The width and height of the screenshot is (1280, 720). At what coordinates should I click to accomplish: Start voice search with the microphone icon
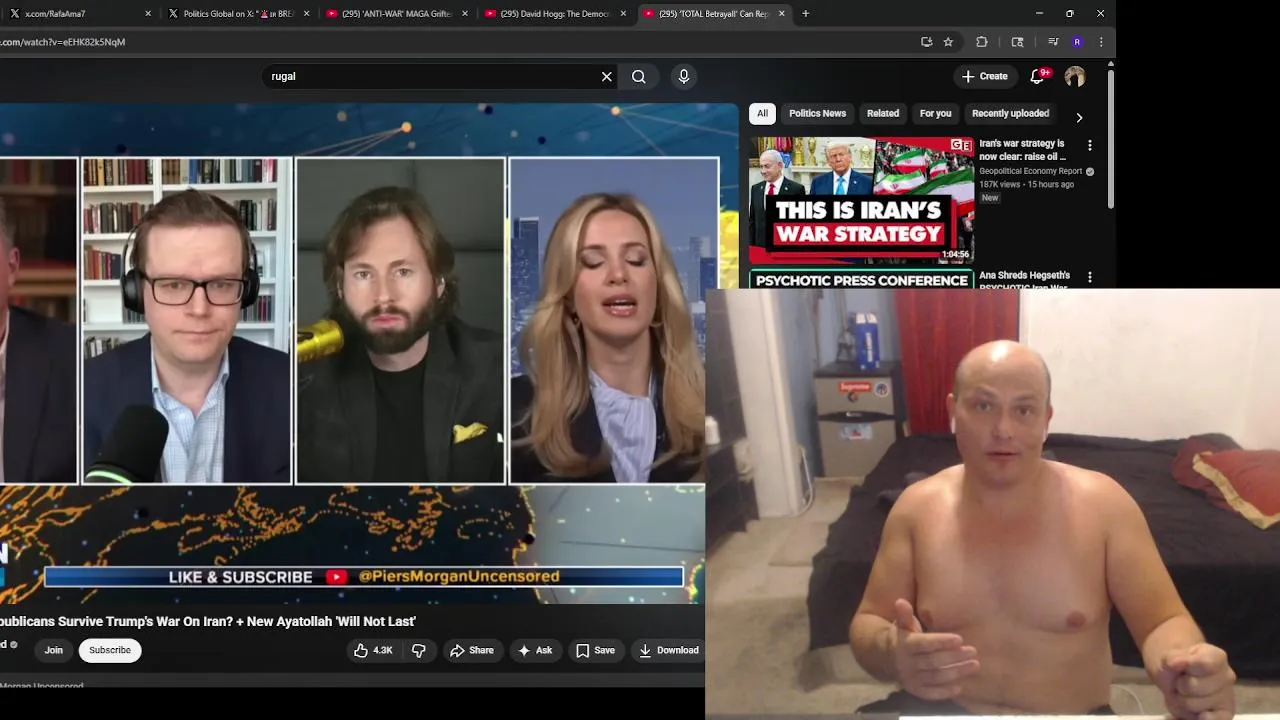(x=684, y=76)
